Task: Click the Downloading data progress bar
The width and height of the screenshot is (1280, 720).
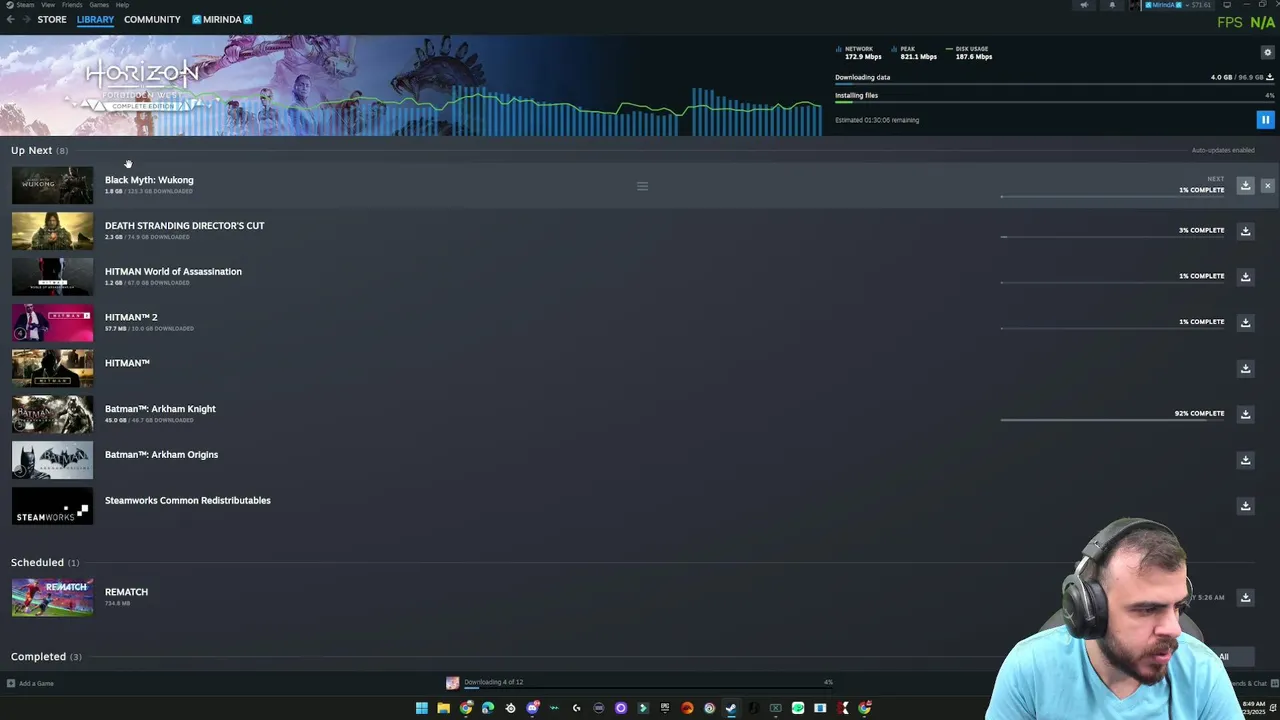Action: pyautogui.click(x=1054, y=85)
